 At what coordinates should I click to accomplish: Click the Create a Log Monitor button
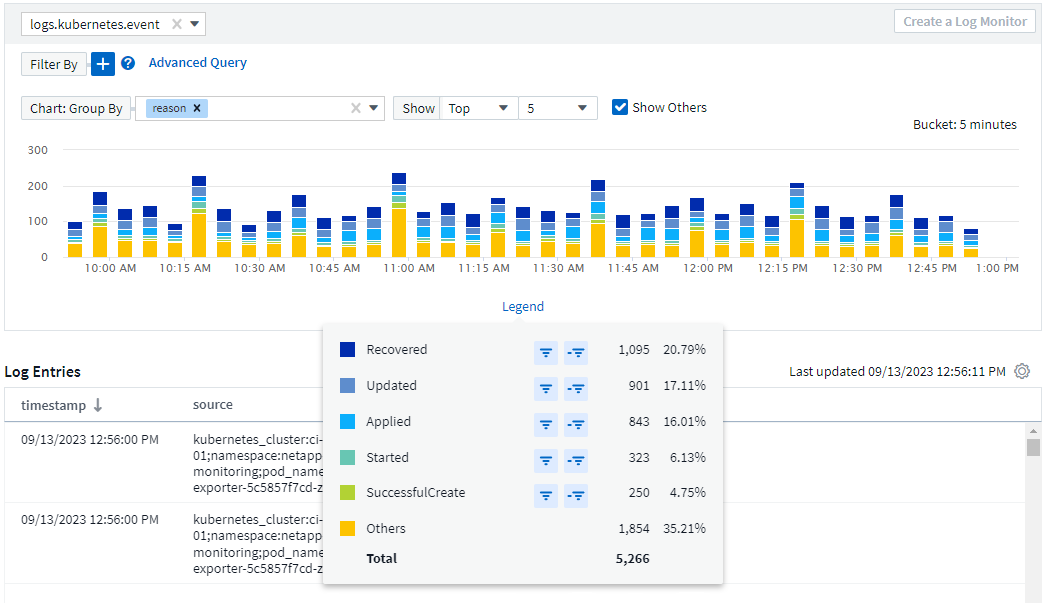965,22
